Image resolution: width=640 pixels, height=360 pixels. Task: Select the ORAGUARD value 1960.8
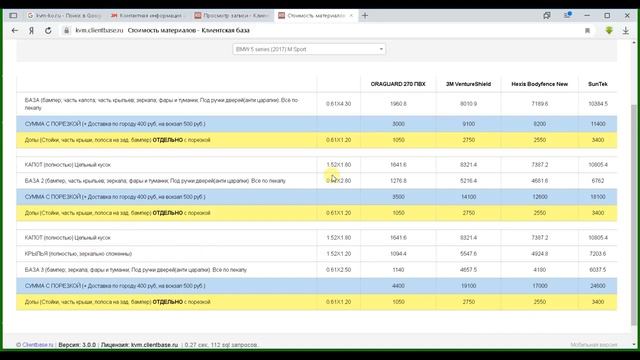point(398,104)
